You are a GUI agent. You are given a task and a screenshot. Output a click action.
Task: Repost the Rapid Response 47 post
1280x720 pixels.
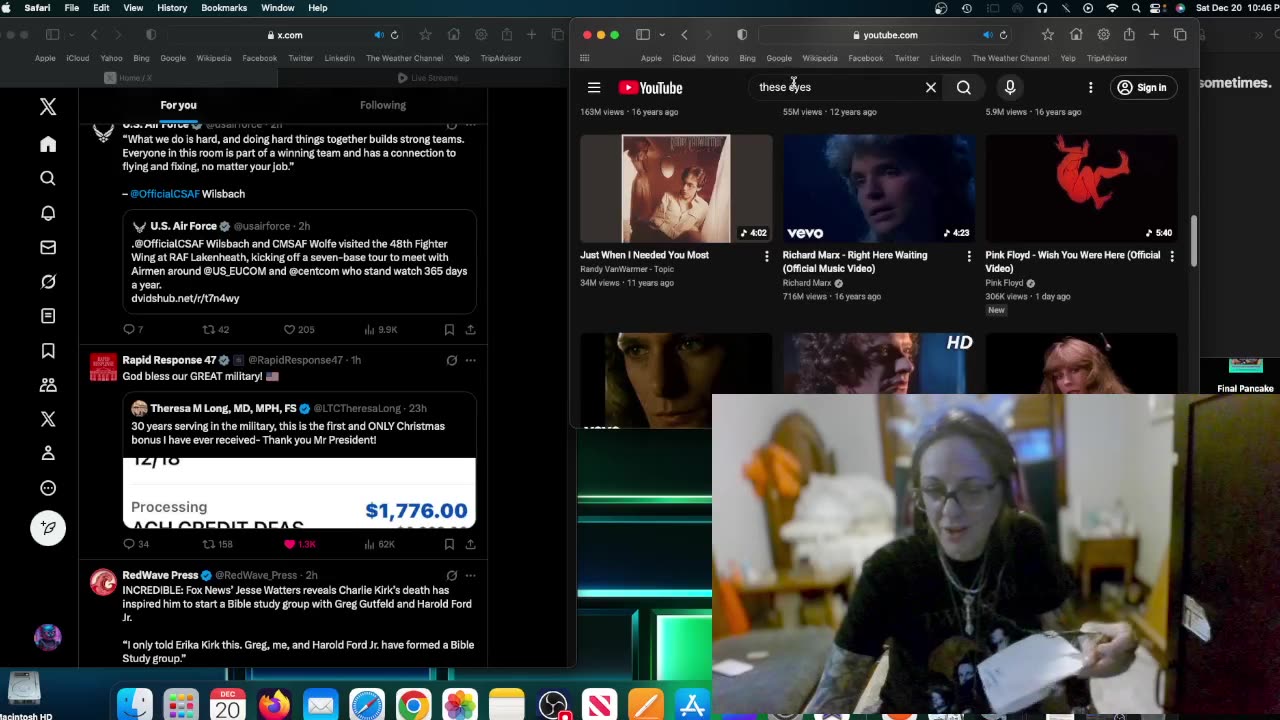209,544
